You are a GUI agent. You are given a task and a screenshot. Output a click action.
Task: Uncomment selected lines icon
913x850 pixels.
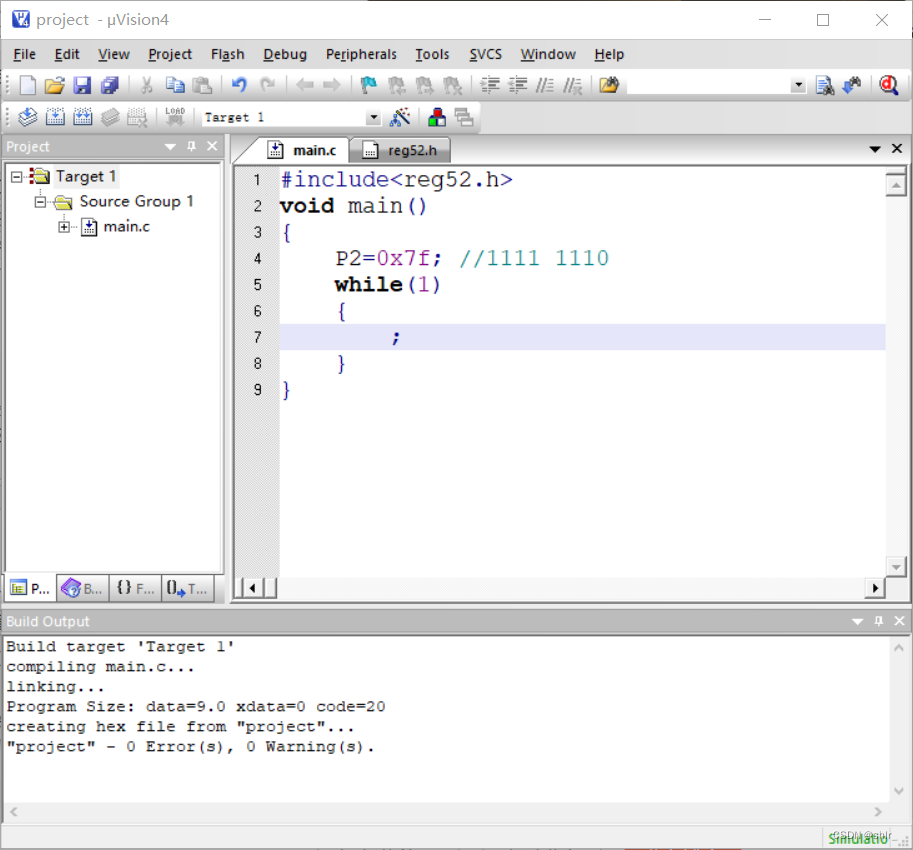572,86
